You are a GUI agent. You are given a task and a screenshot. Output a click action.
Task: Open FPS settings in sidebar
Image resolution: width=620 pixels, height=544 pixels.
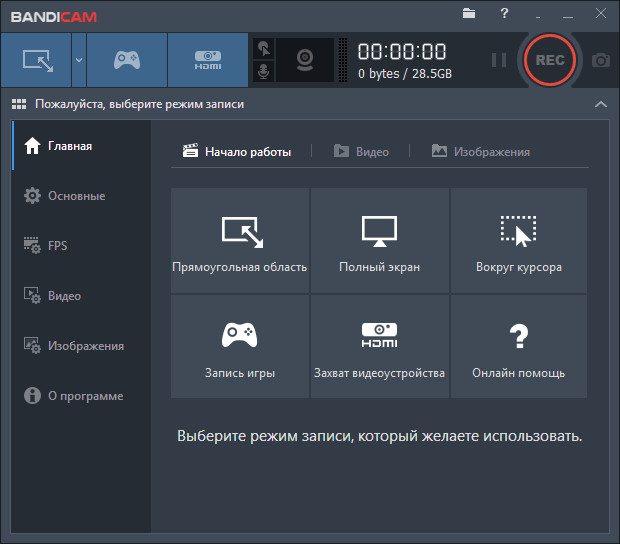click(x=58, y=246)
